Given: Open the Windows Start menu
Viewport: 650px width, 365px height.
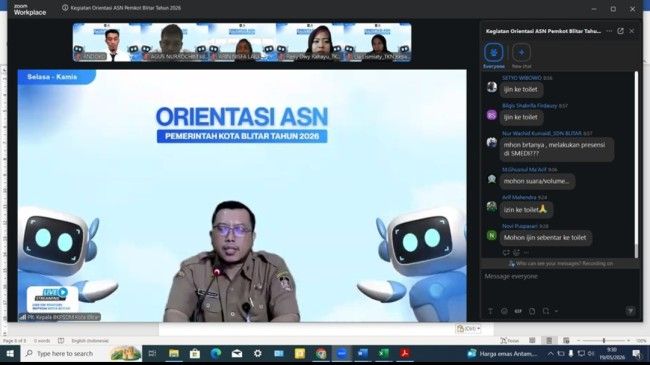Looking at the screenshot, I should coord(10,354).
